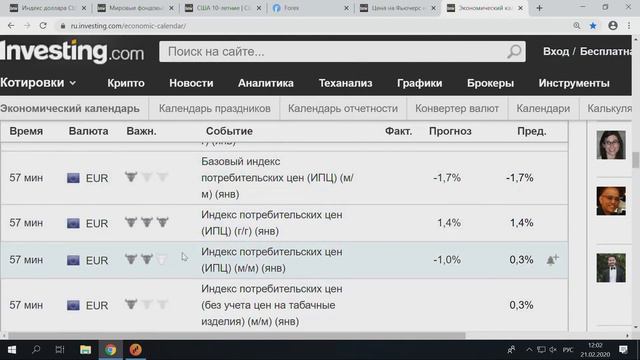This screenshot has width=640, height=360.
Task: Open Windows taskbar search
Action: click(x=36, y=350)
